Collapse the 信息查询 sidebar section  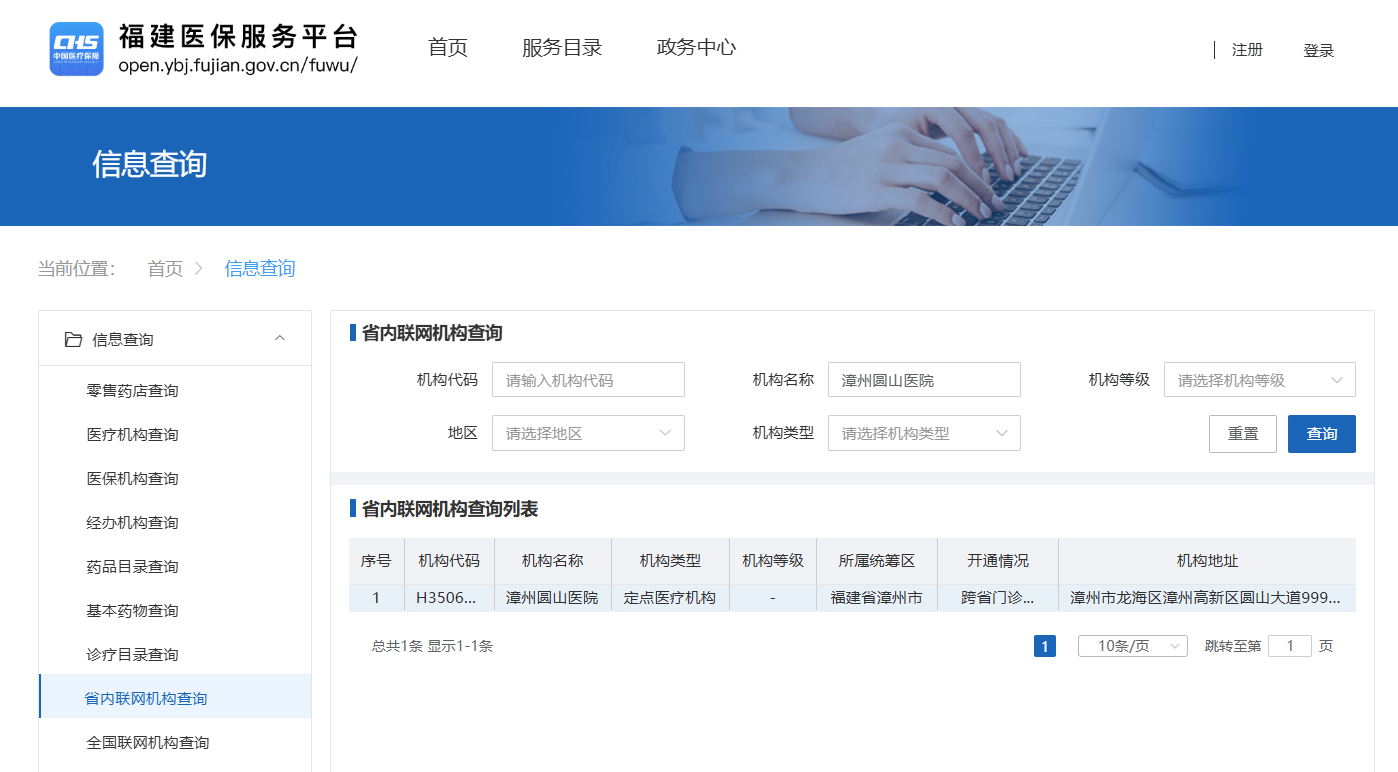click(280, 339)
